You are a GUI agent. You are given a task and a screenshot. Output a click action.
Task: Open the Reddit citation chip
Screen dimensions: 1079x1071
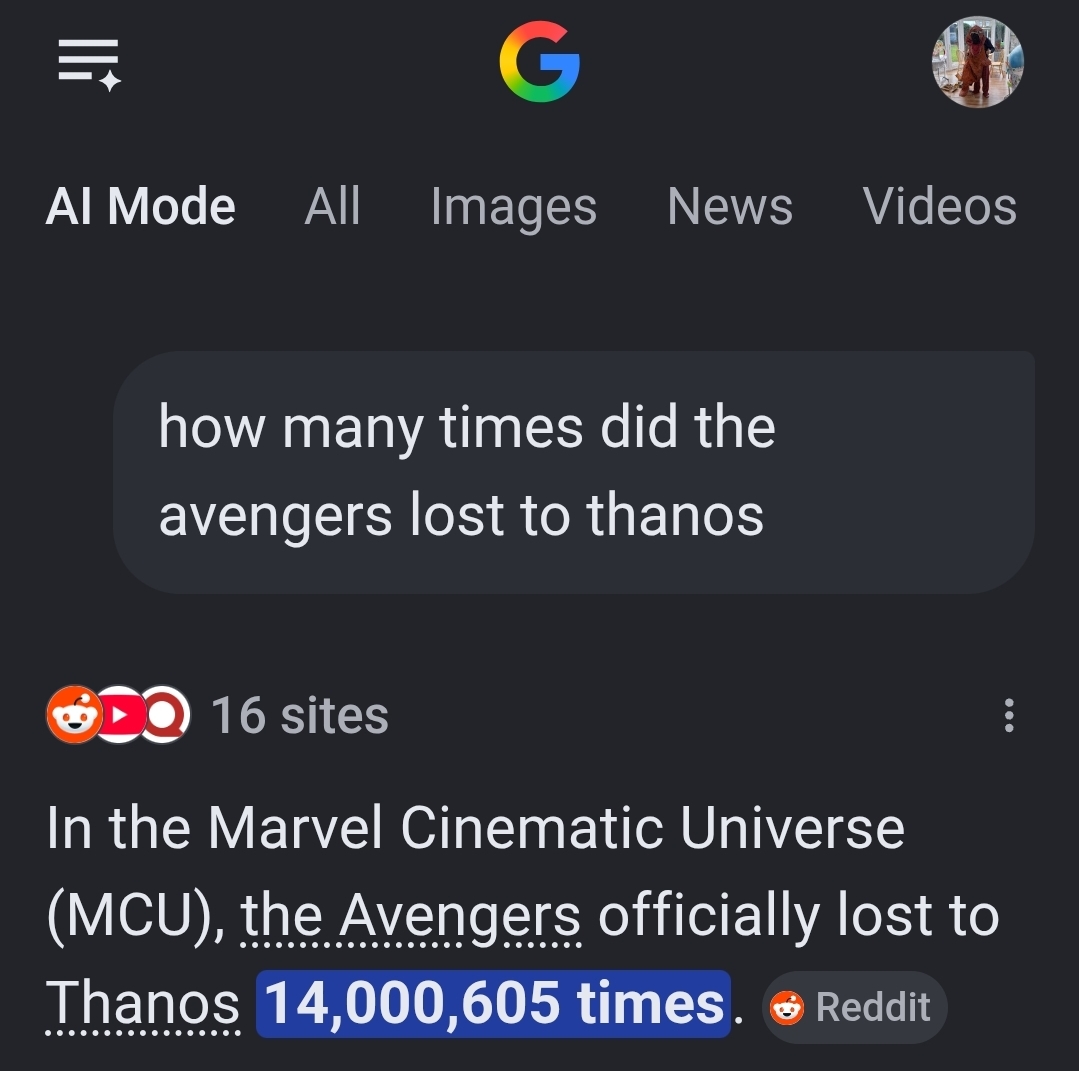click(x=855, y=1007)
